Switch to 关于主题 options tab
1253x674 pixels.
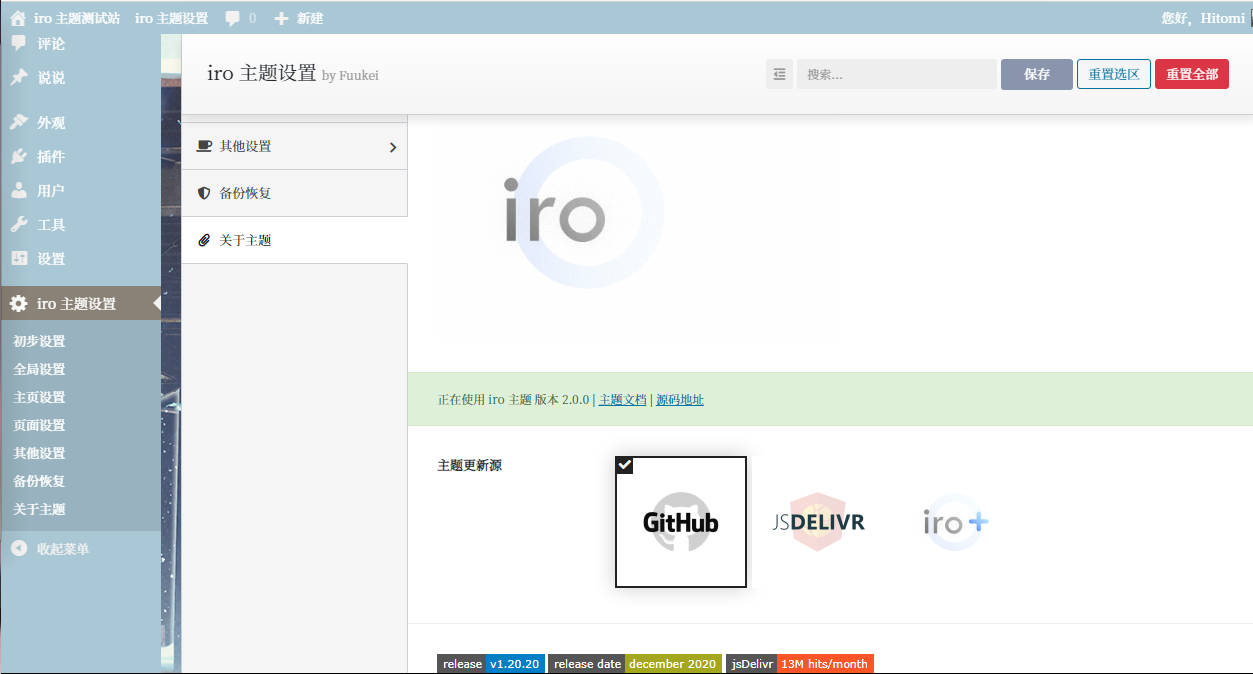tap(295, 240)
